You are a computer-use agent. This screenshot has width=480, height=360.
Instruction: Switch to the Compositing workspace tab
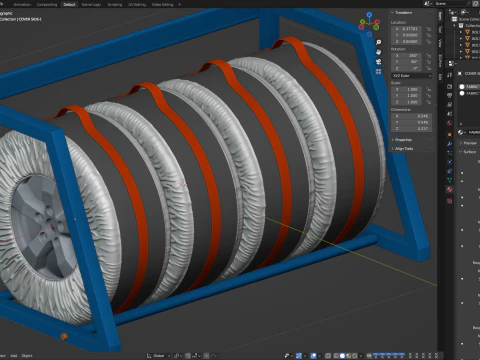(x=47, y=5)
